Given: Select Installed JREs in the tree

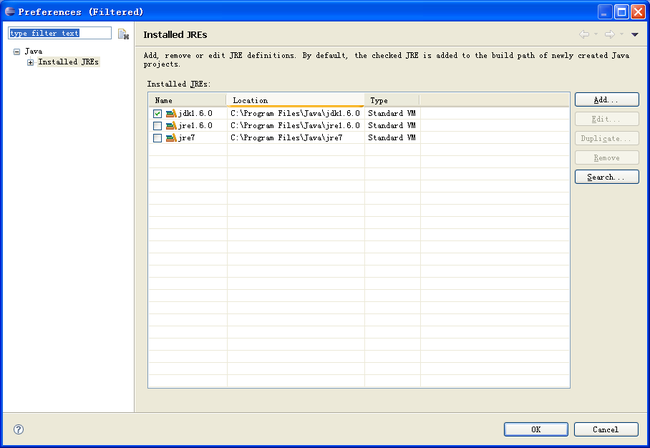Looking at the screenshot, I should pos(68,62).
